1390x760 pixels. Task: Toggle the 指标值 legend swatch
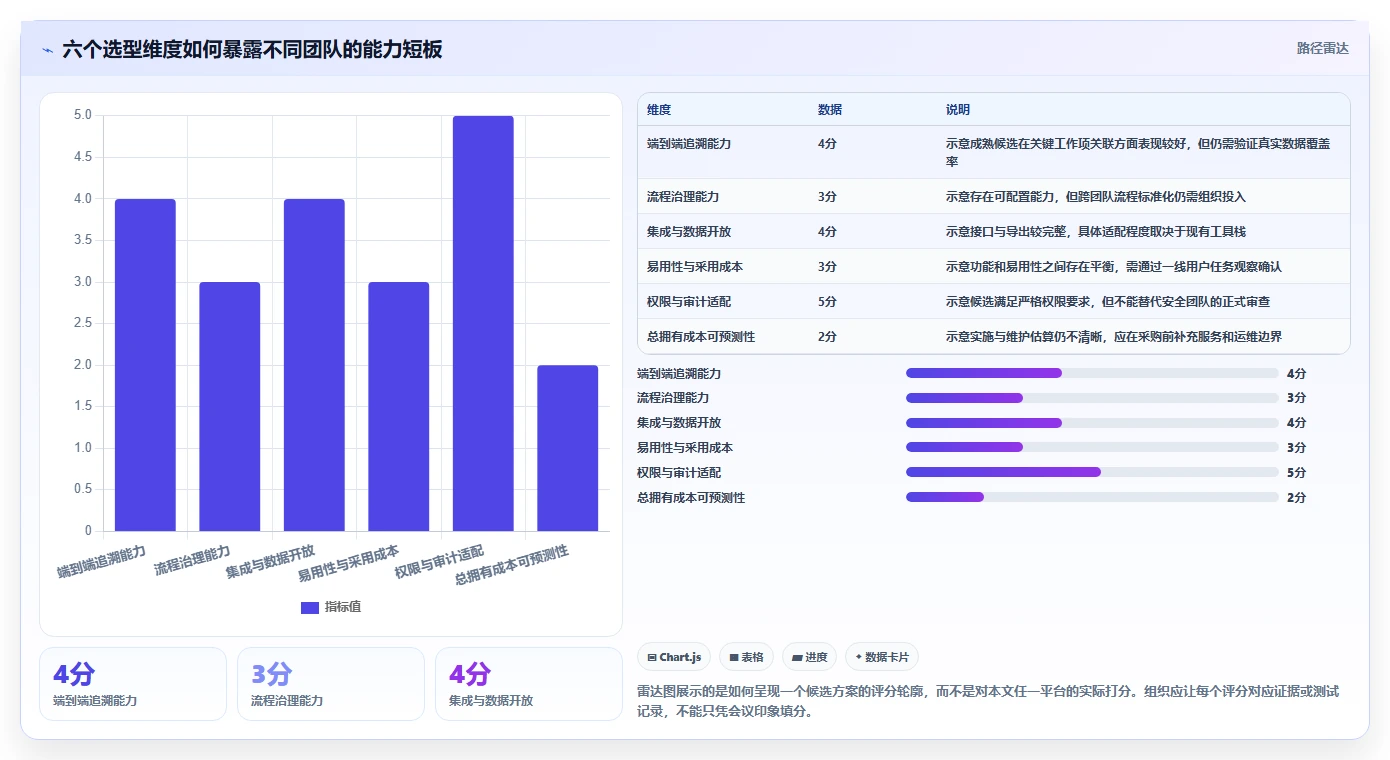point(309,607)
